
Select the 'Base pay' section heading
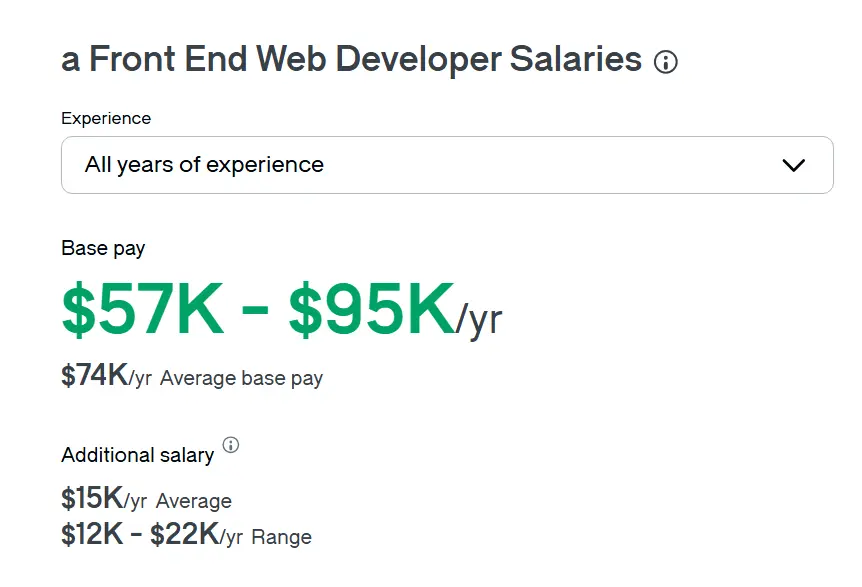(x=102, y=248)
